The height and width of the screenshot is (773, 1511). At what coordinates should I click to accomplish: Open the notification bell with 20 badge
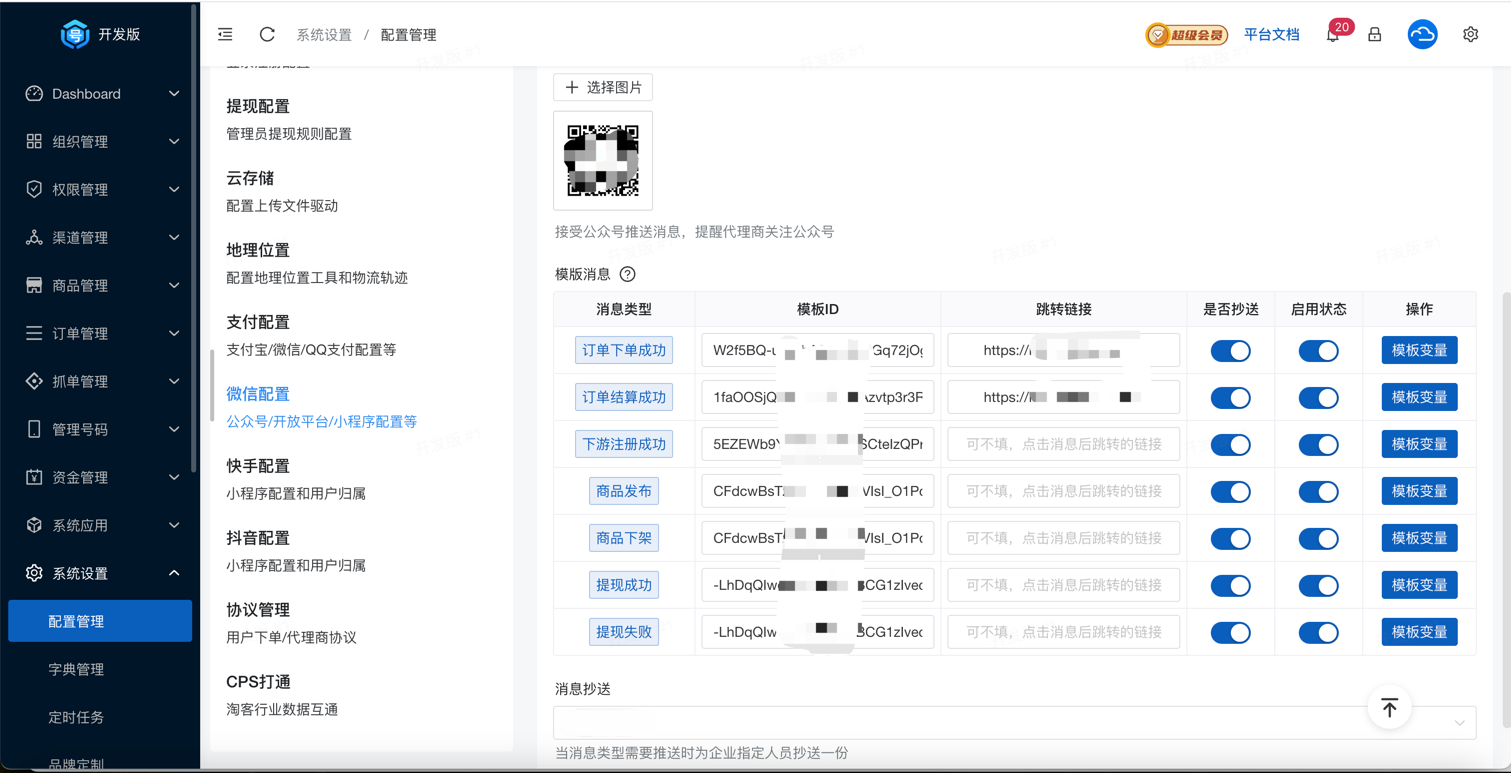tap(1333, 34)
